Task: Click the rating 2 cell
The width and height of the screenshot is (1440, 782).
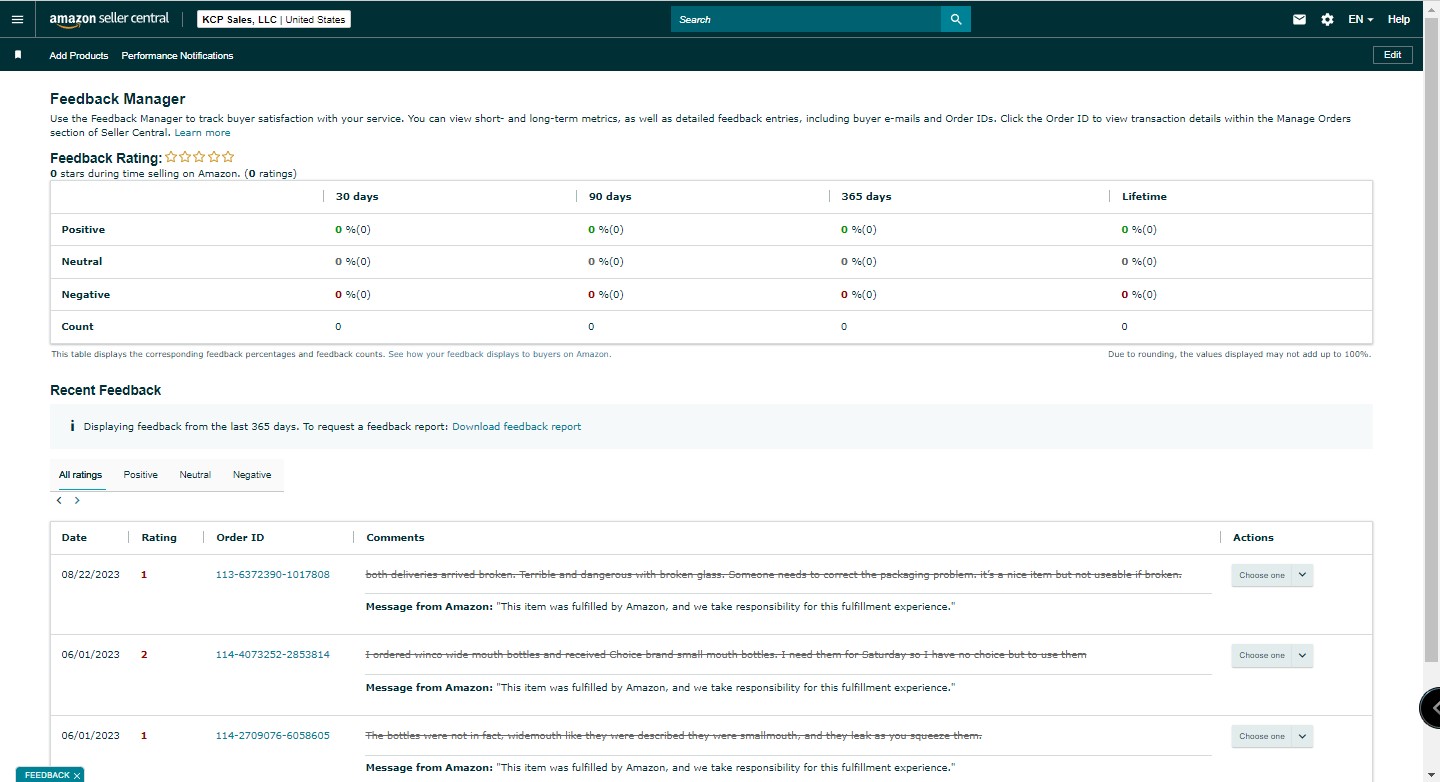Action: (x=144, y=655)
